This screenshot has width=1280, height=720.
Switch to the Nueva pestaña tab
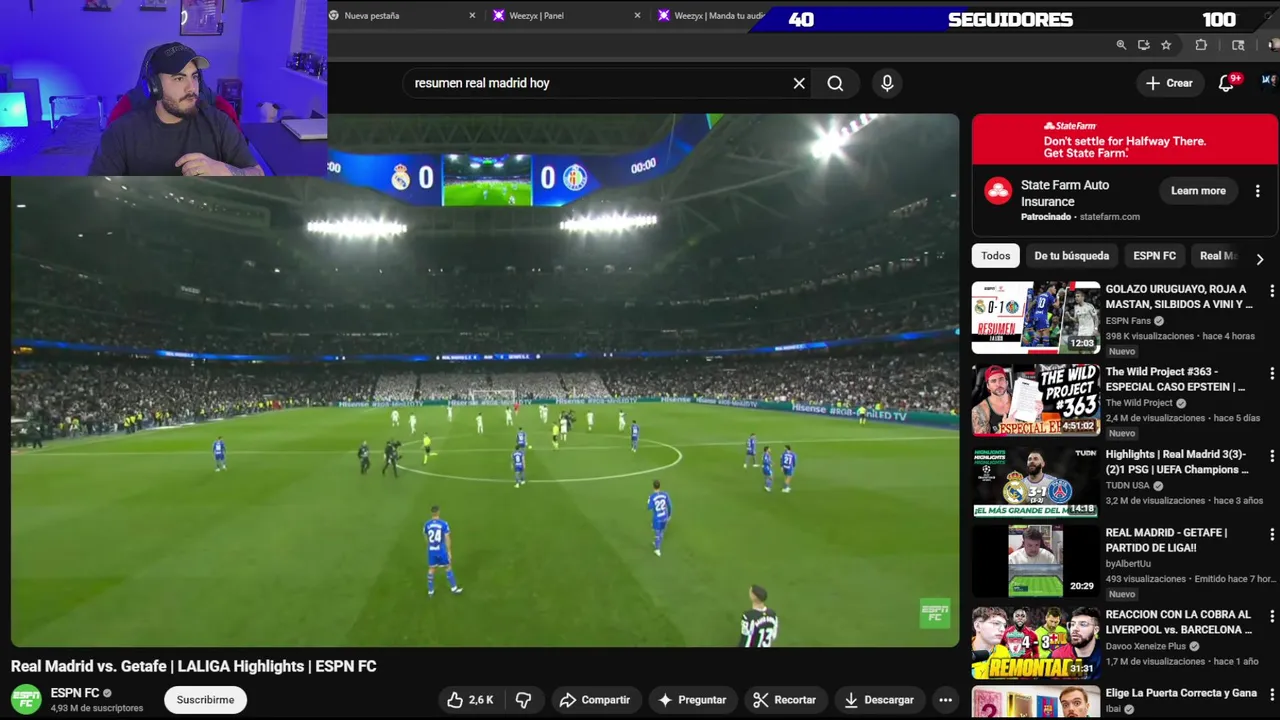coord(400,15)
